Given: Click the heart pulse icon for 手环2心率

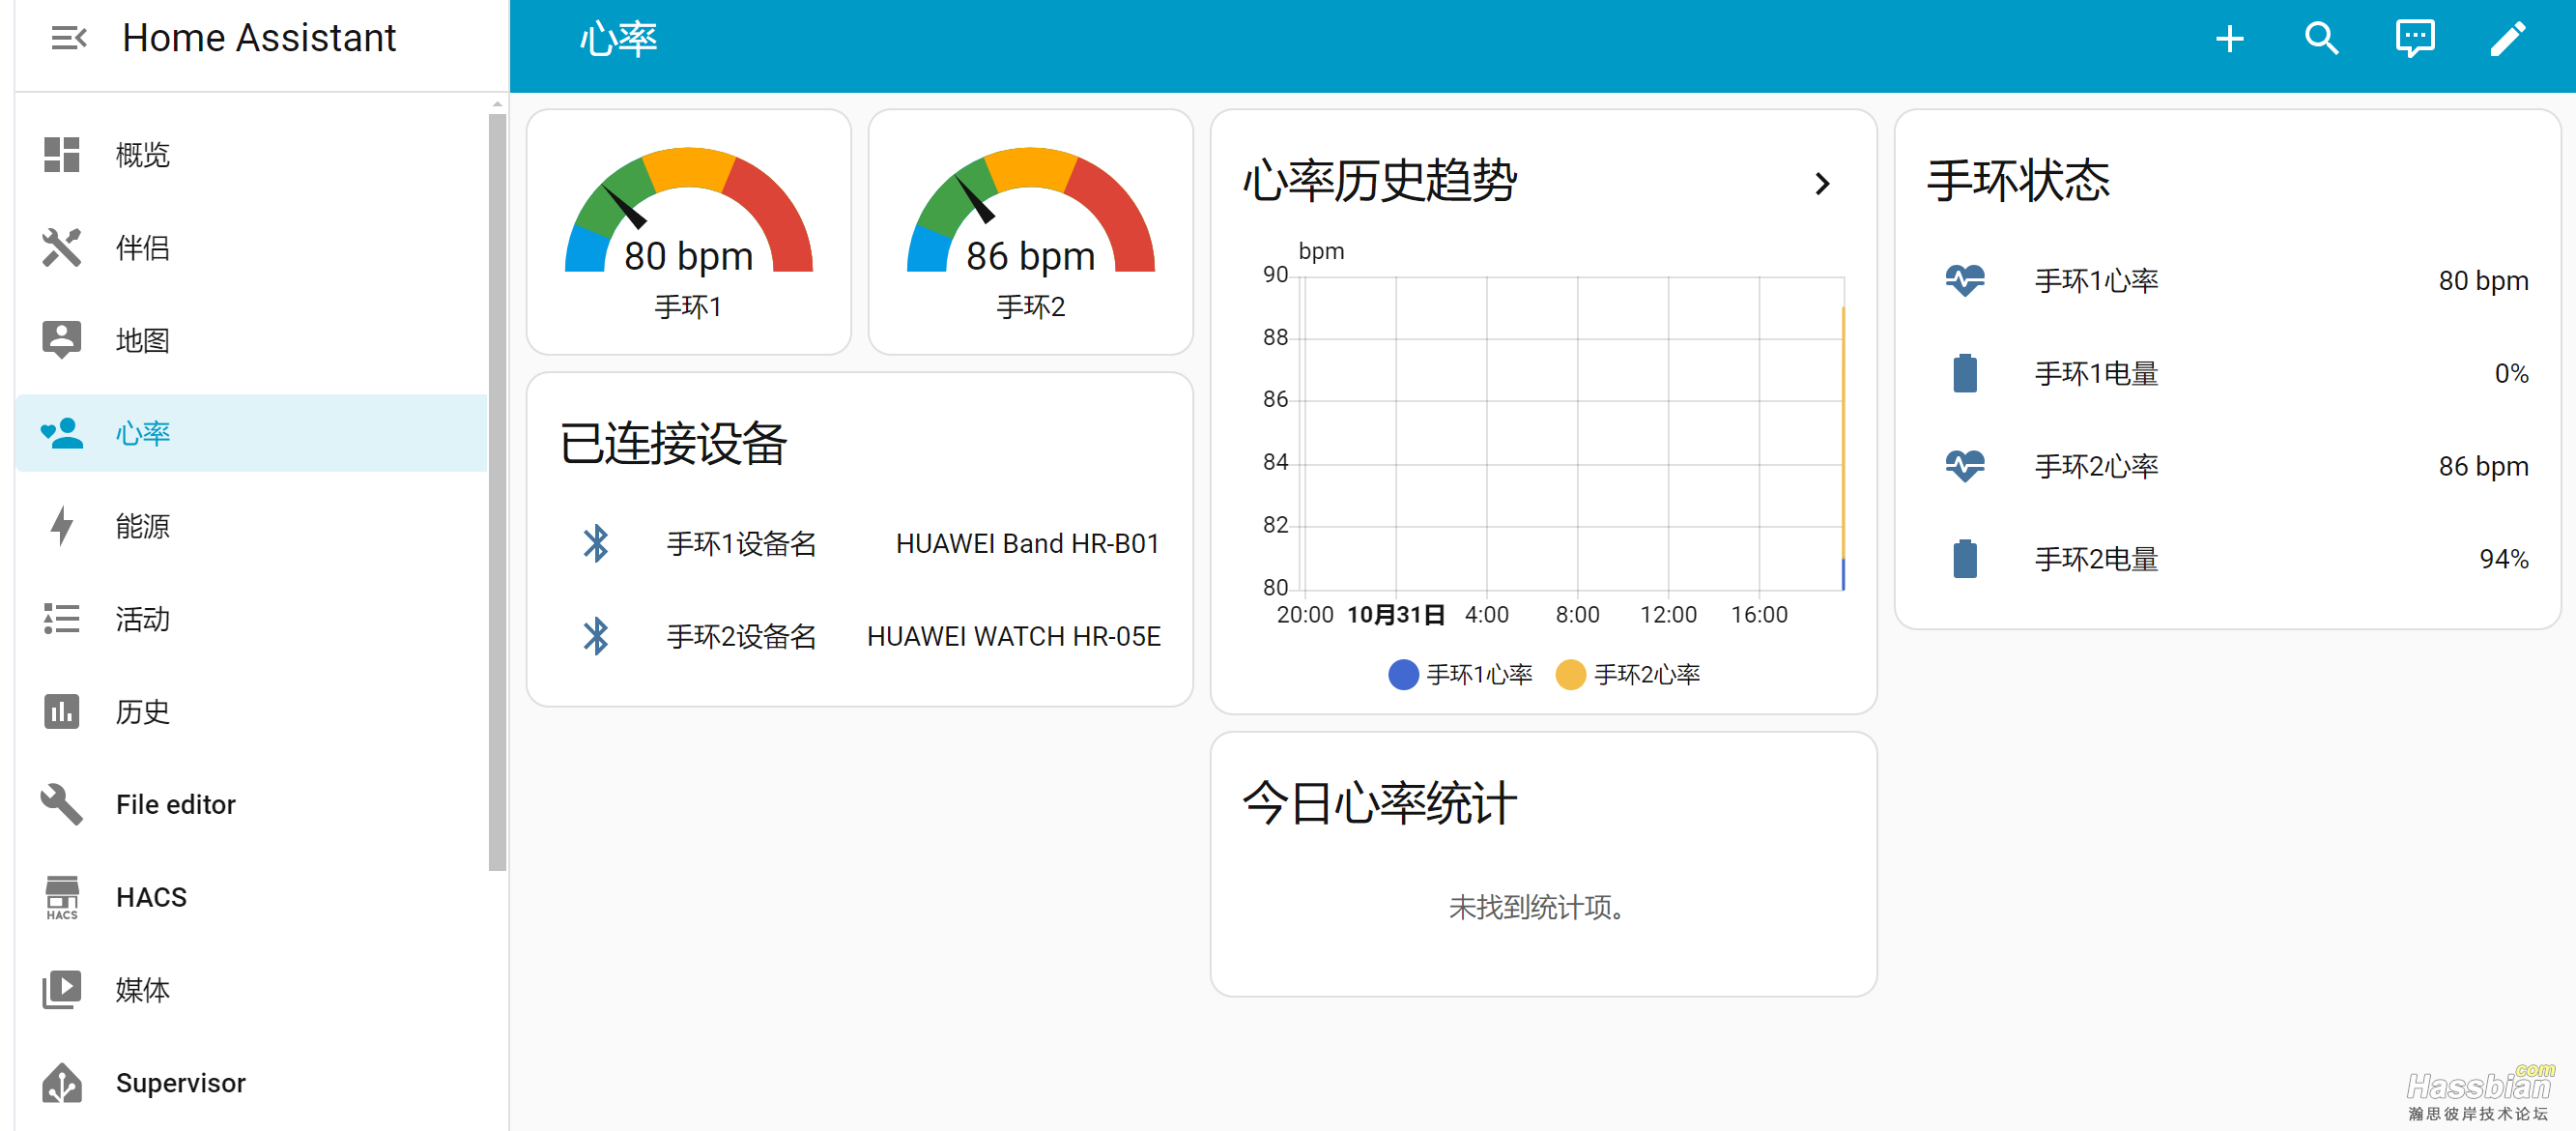Looking at the screenshot, I should coord(1964,466).
